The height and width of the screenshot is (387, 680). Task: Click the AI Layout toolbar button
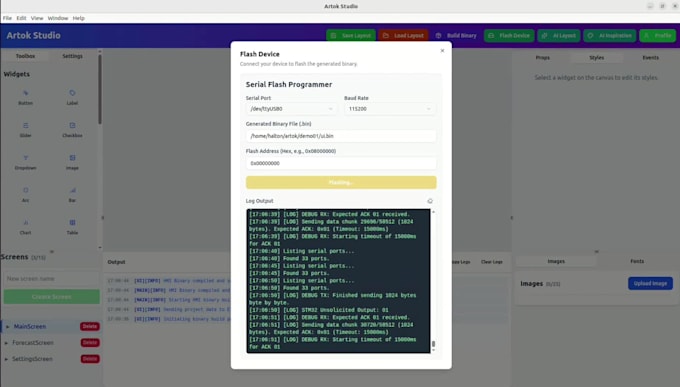pos(559,36)
